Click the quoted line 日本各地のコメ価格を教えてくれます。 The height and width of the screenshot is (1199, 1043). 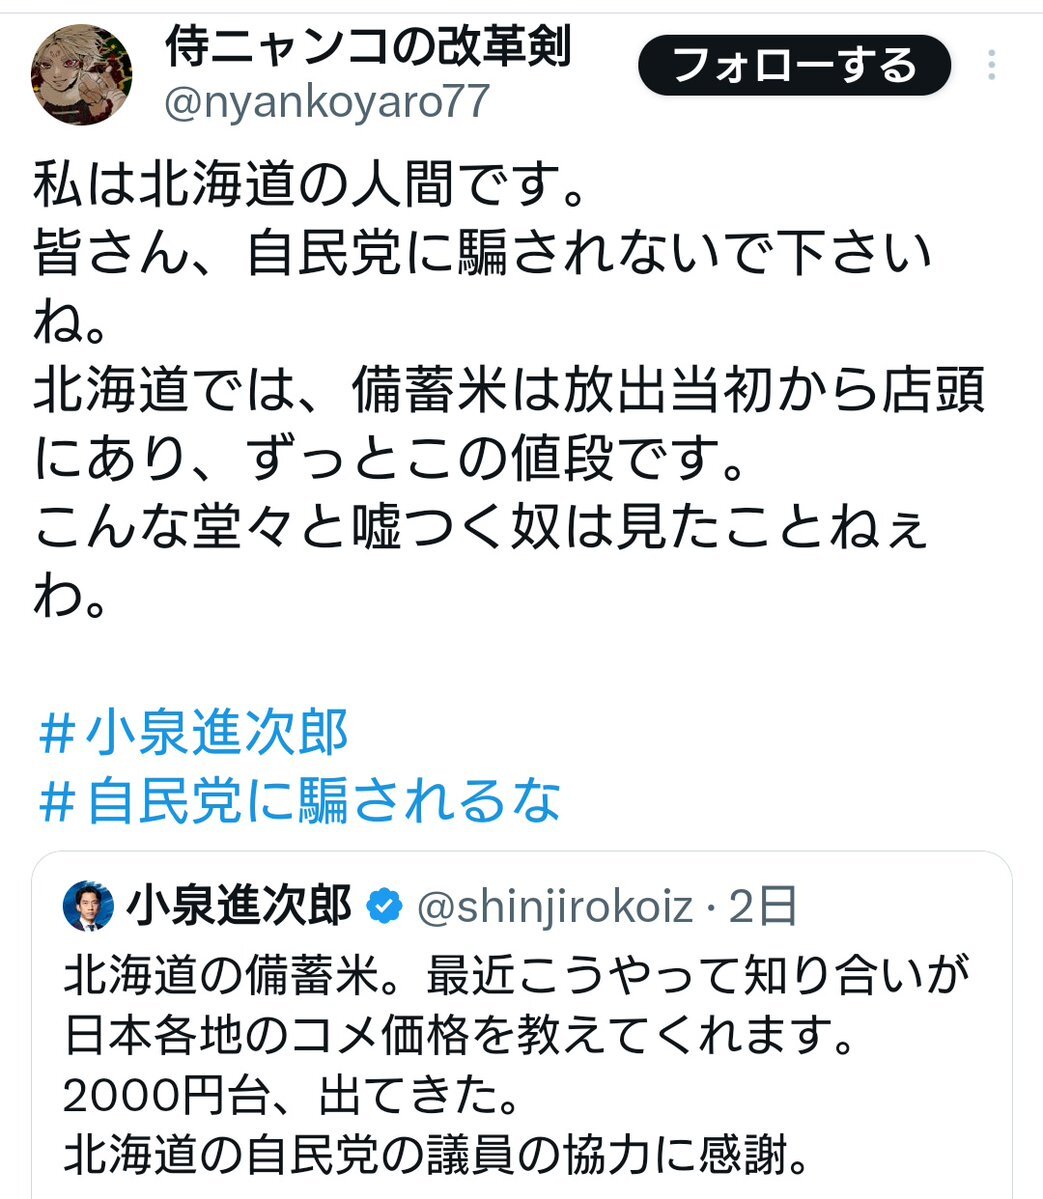click(459, 1035)
